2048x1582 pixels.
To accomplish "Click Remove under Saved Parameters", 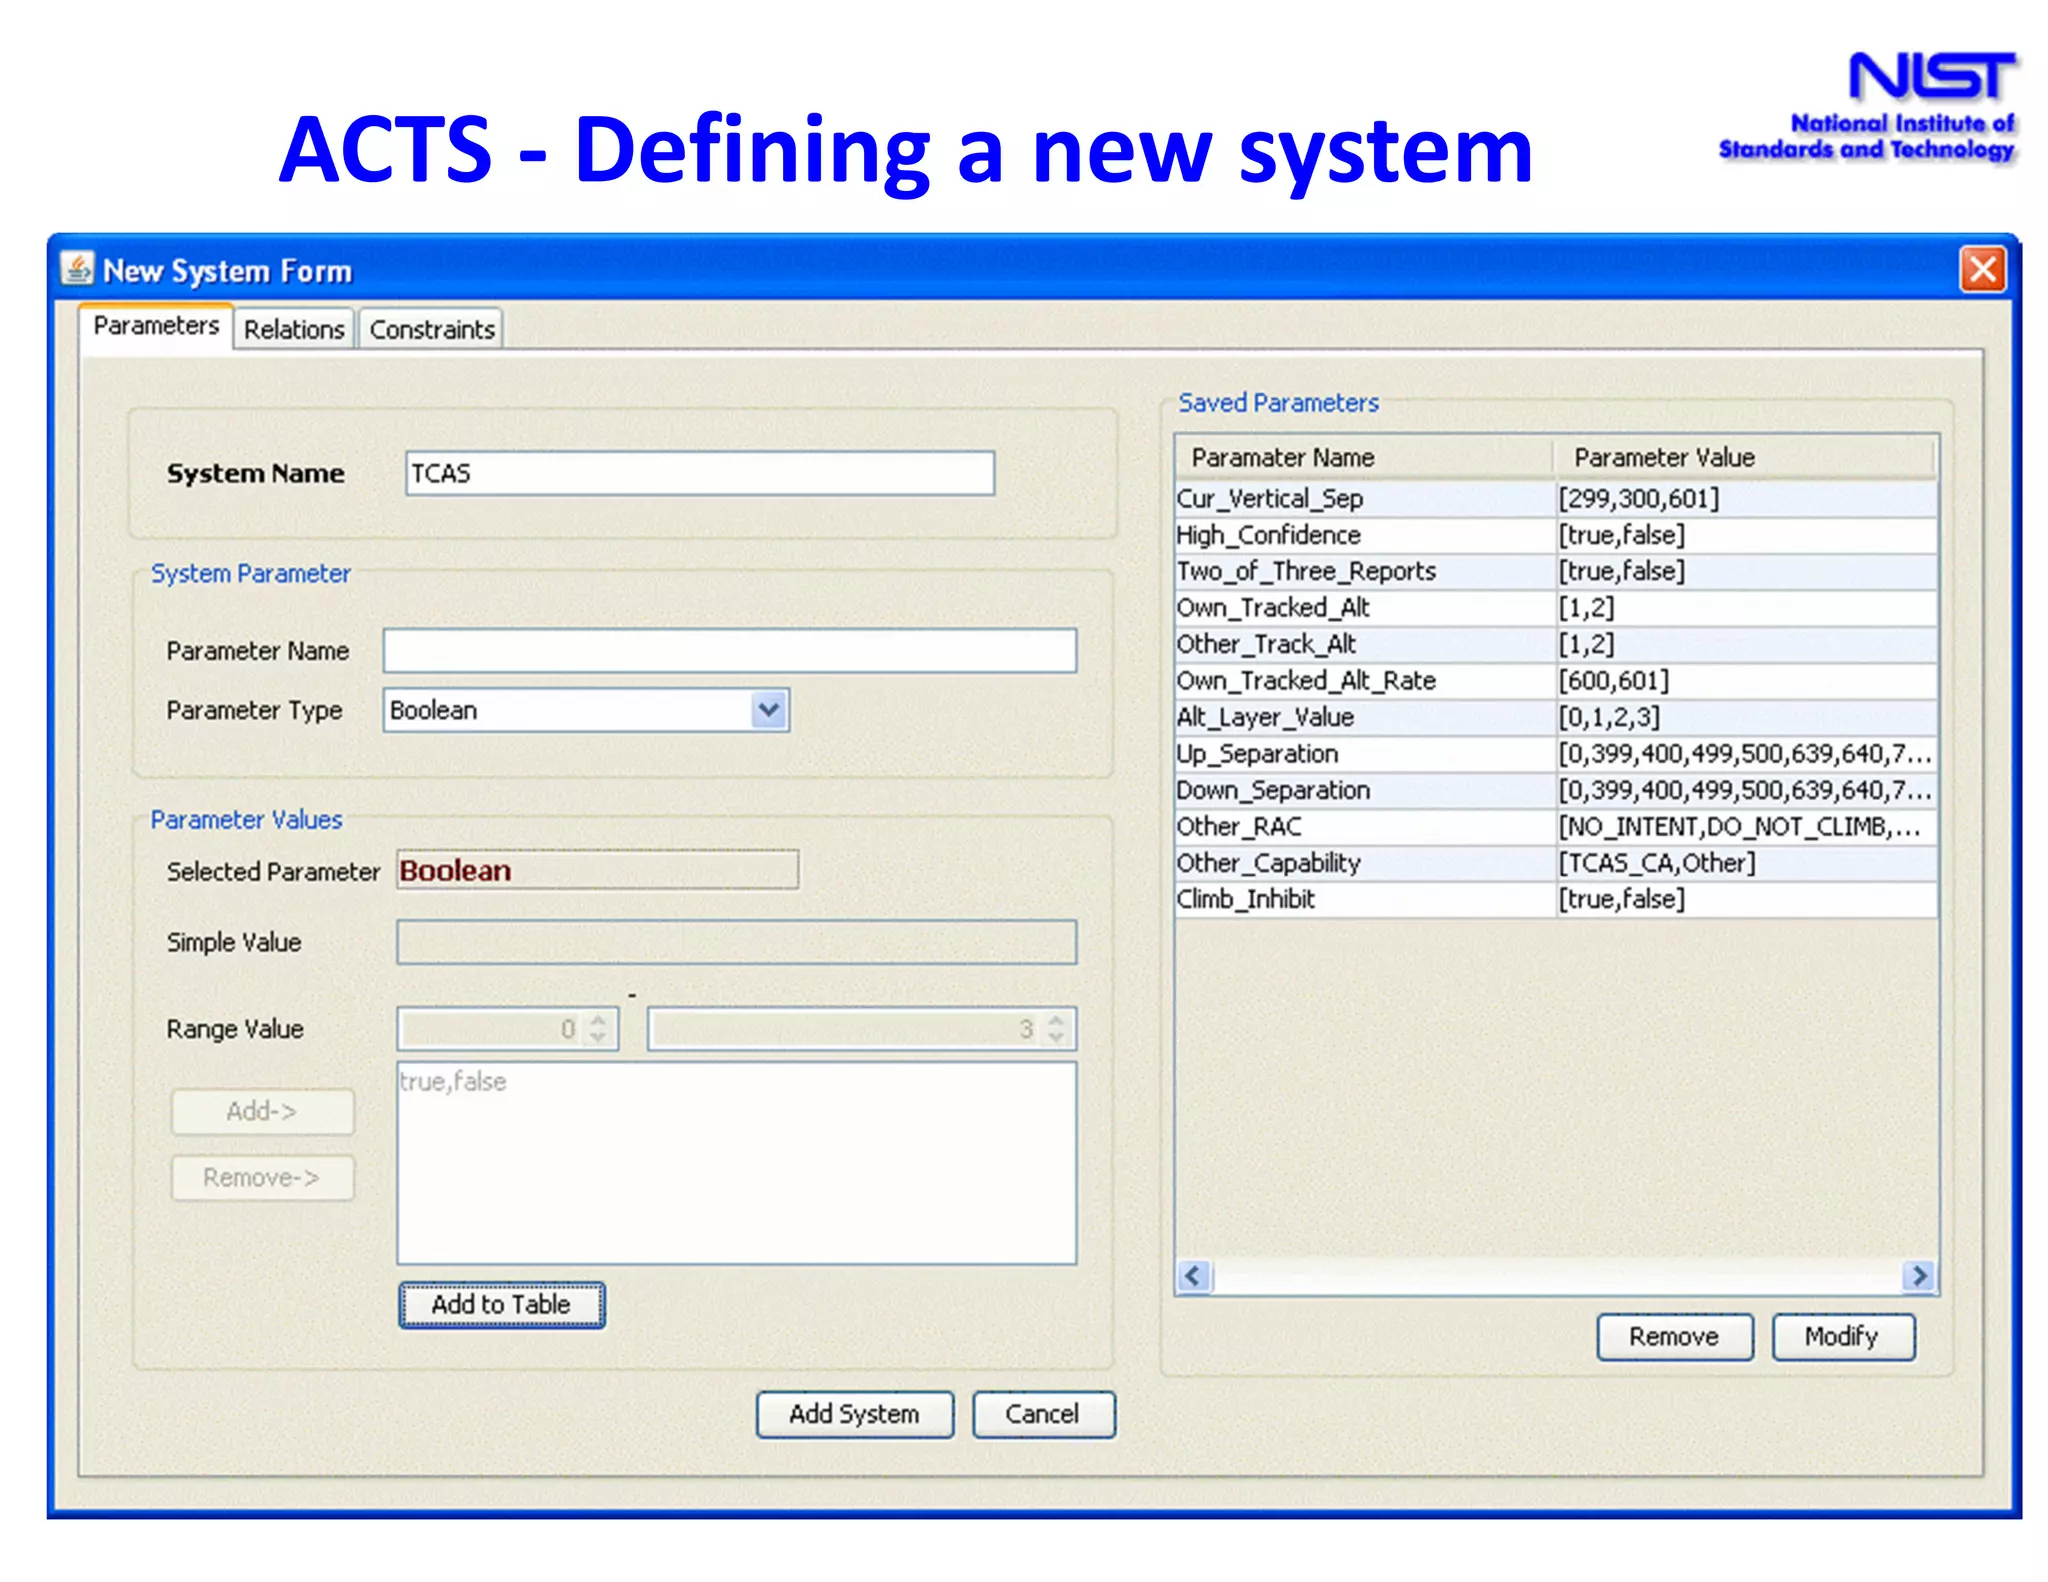I will pos(1675,1336).
